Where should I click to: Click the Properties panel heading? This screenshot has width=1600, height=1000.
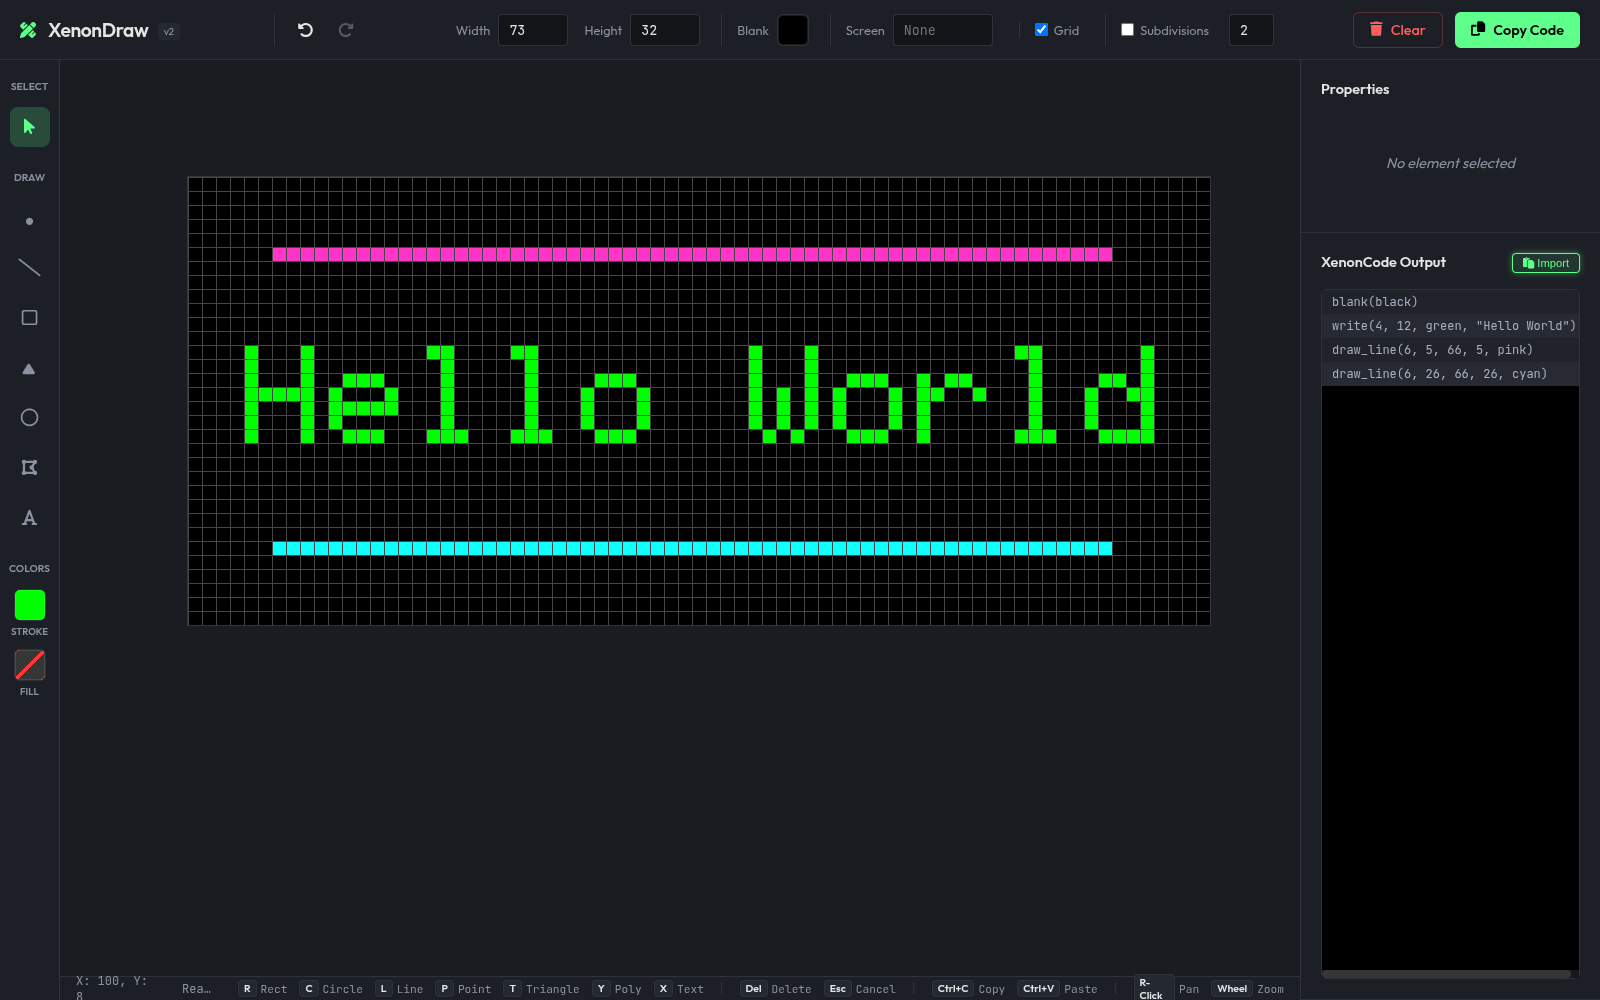1355,89
